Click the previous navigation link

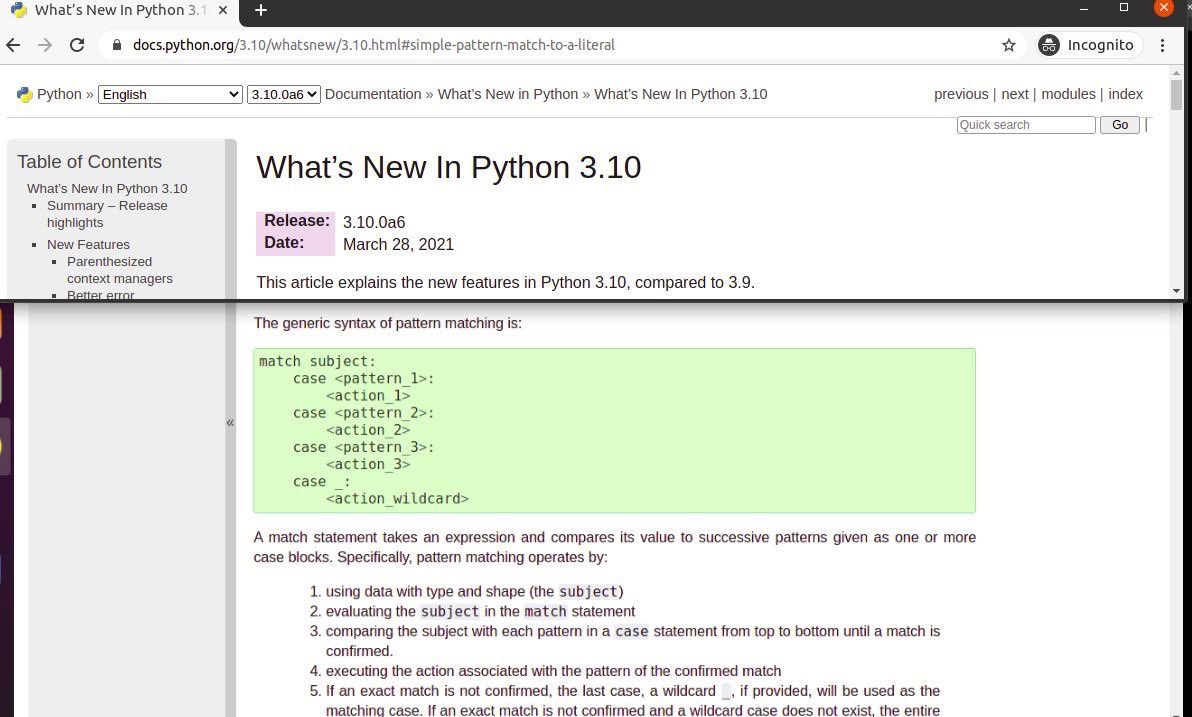tap(961, 94)
